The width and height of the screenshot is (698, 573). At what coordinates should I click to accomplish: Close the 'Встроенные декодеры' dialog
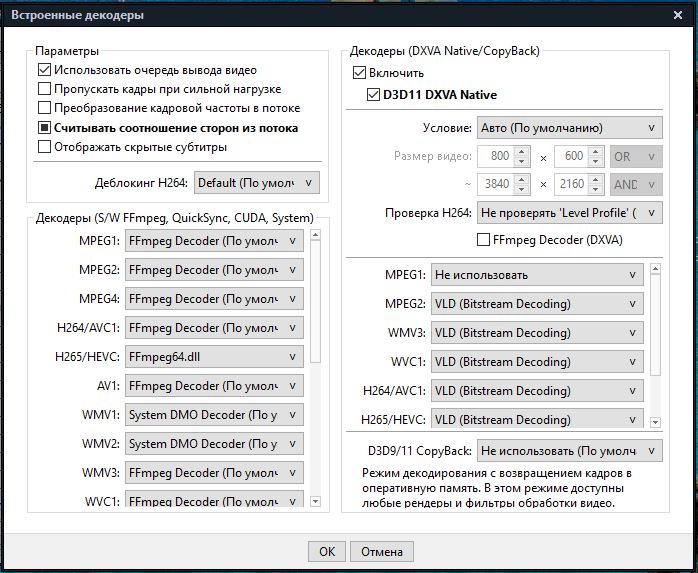[678, 15]
